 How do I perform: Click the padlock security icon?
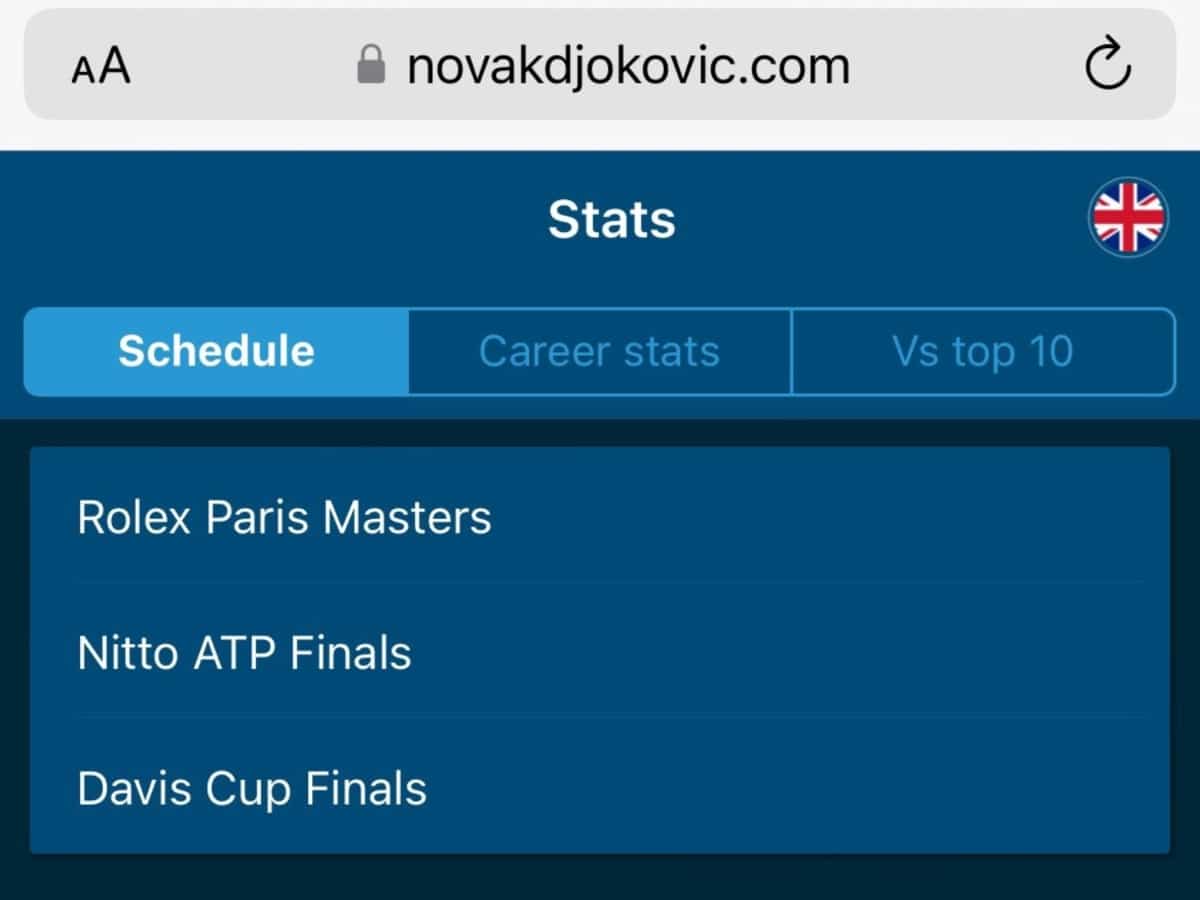click(x=371, y=67)
